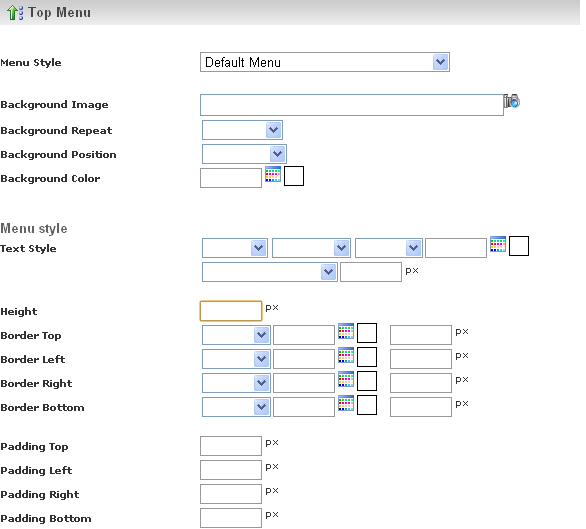This screenshot has width=586, height=529.
Task: Click the Background Color preview swatch
Action: click(294, 176)
